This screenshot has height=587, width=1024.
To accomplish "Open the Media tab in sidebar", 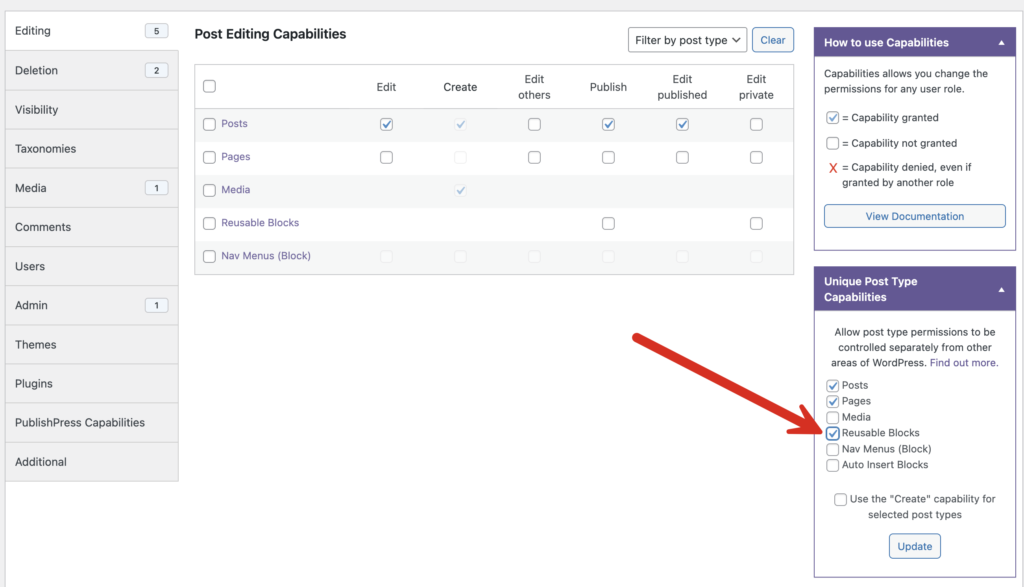I will [x=31, y=188].
